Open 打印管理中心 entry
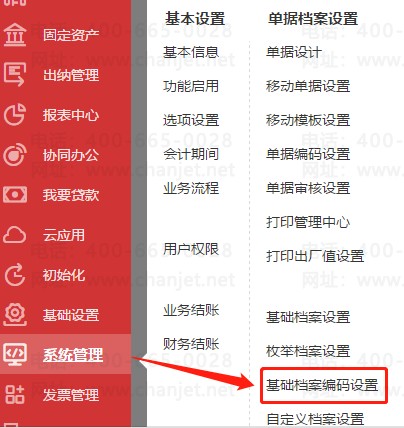This screenshot has height=428, width=404. click(x=308, y=222)
